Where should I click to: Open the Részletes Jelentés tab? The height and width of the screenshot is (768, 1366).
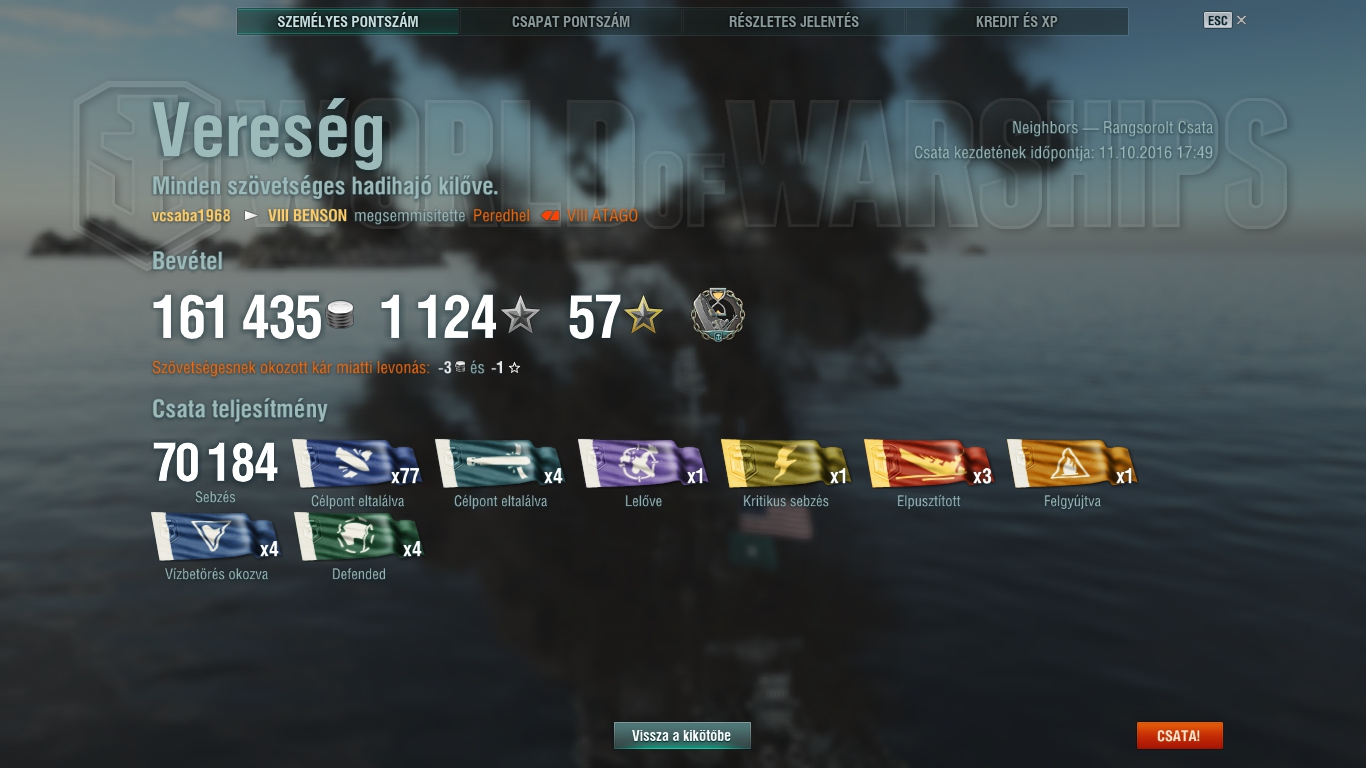coord(794,21)
